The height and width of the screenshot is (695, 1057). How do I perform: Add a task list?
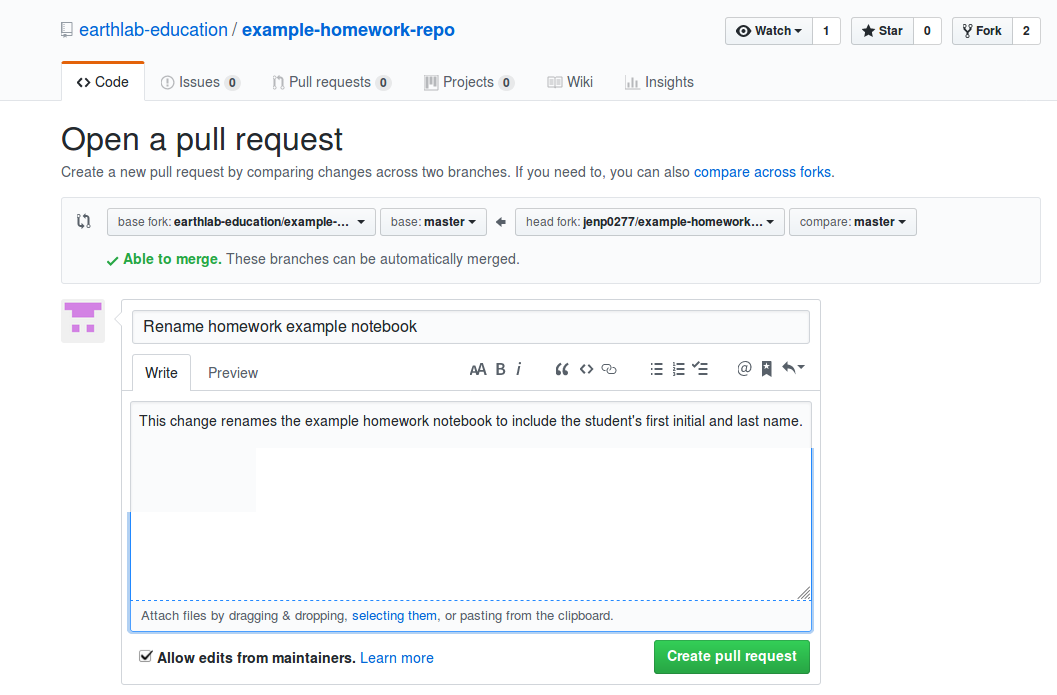click(x=700, y=369)
